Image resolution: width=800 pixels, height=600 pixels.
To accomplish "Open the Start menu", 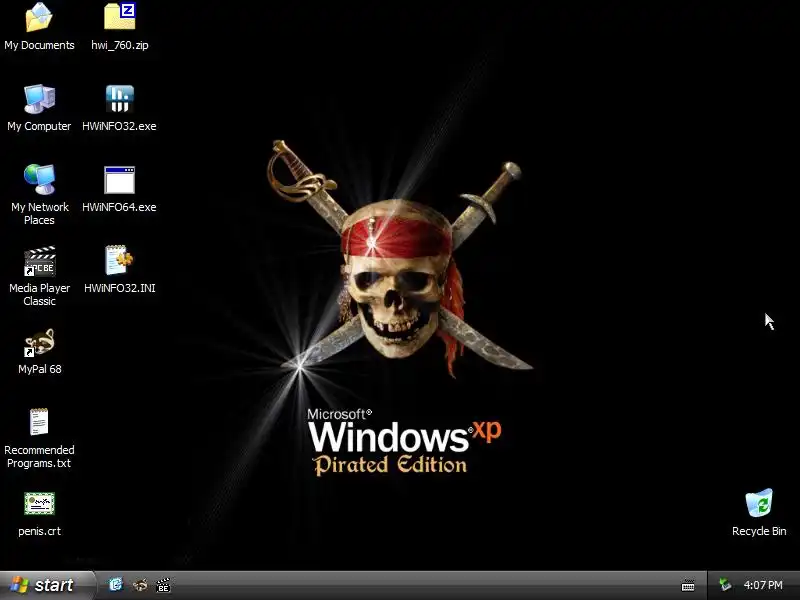I will tap(47, 585).
